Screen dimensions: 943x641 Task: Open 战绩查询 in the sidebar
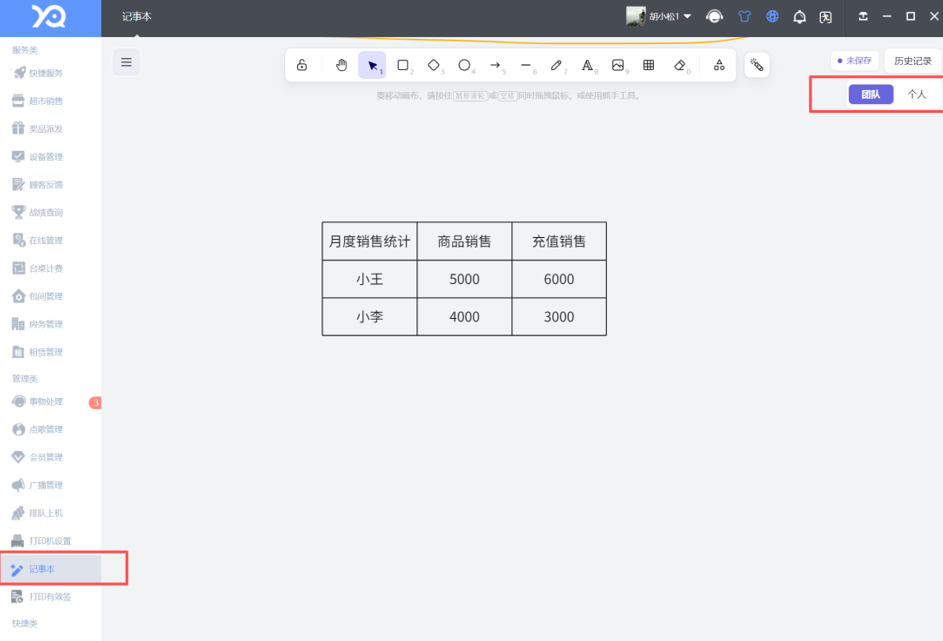click(51, 212)
